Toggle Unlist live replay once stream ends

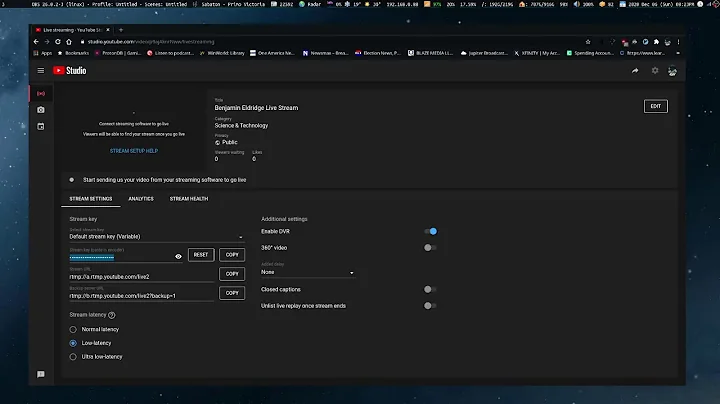pyautogui.click(x=430, y=306)
